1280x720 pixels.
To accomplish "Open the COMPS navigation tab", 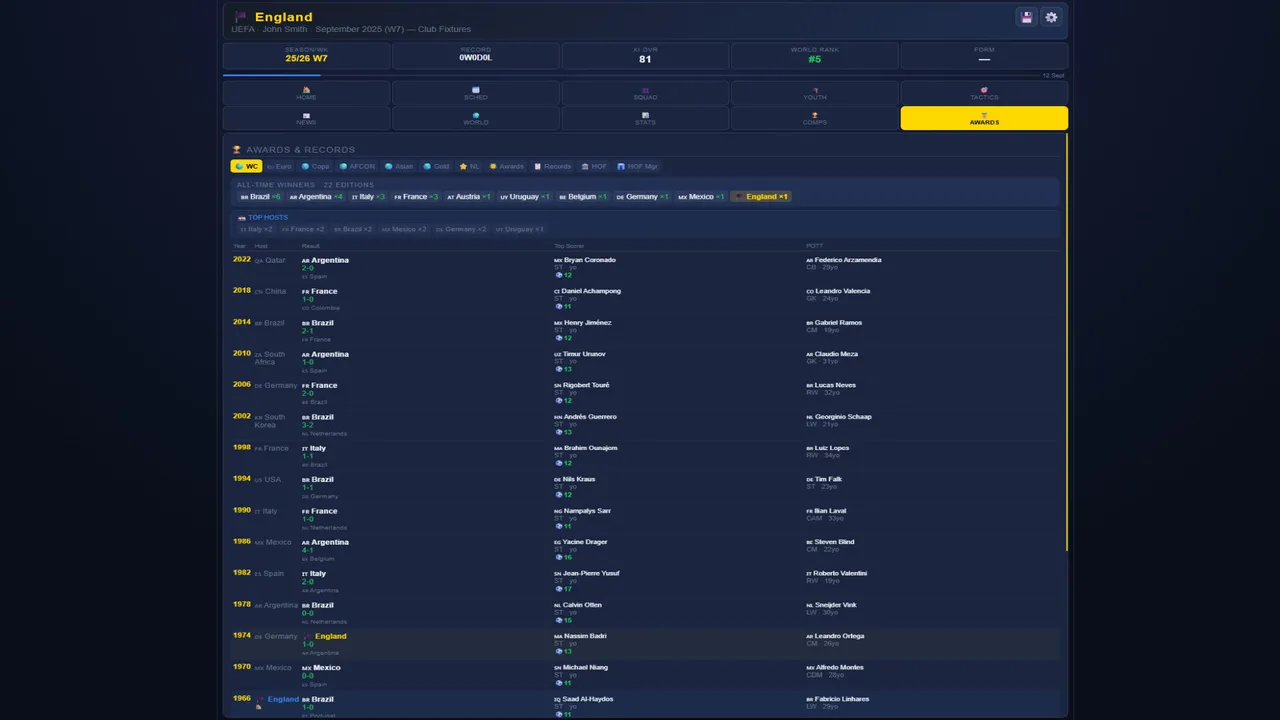I will (815, 118).
